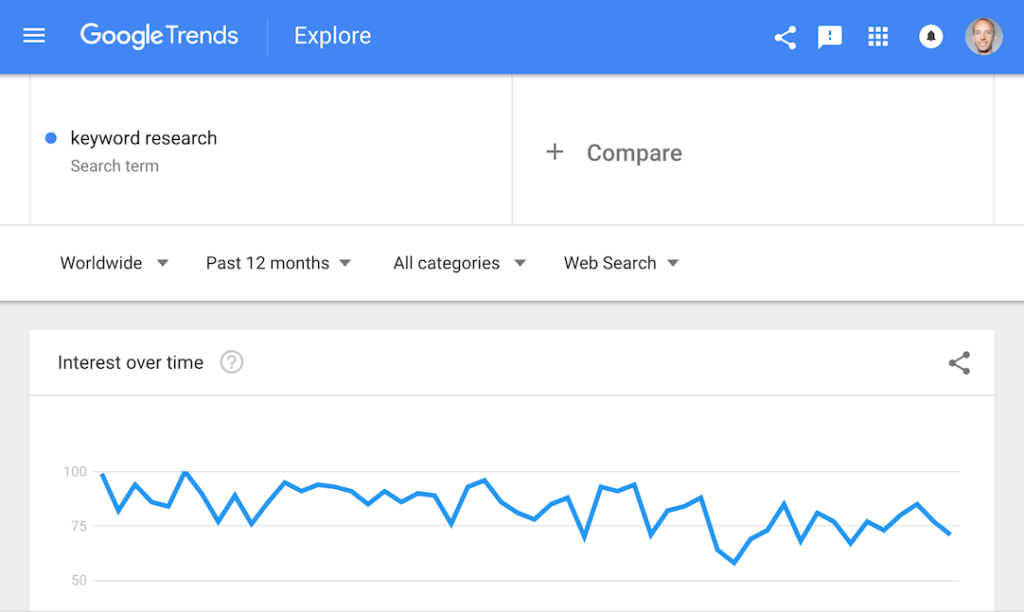The height and width of the screenshot is (612, 1024).
Task: Edit the keyword research search term
Action: (144, 138)
